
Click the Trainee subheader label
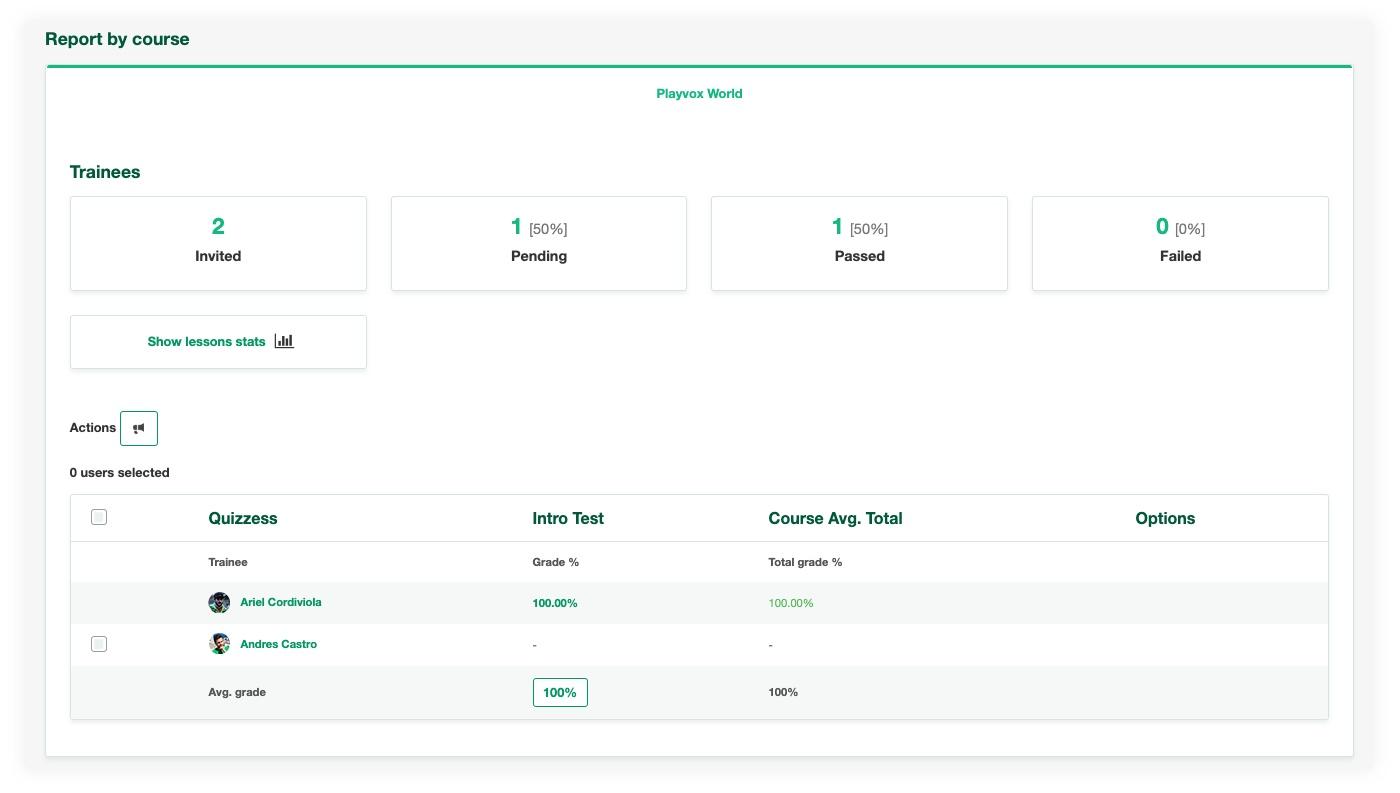(x=228, y=562)
